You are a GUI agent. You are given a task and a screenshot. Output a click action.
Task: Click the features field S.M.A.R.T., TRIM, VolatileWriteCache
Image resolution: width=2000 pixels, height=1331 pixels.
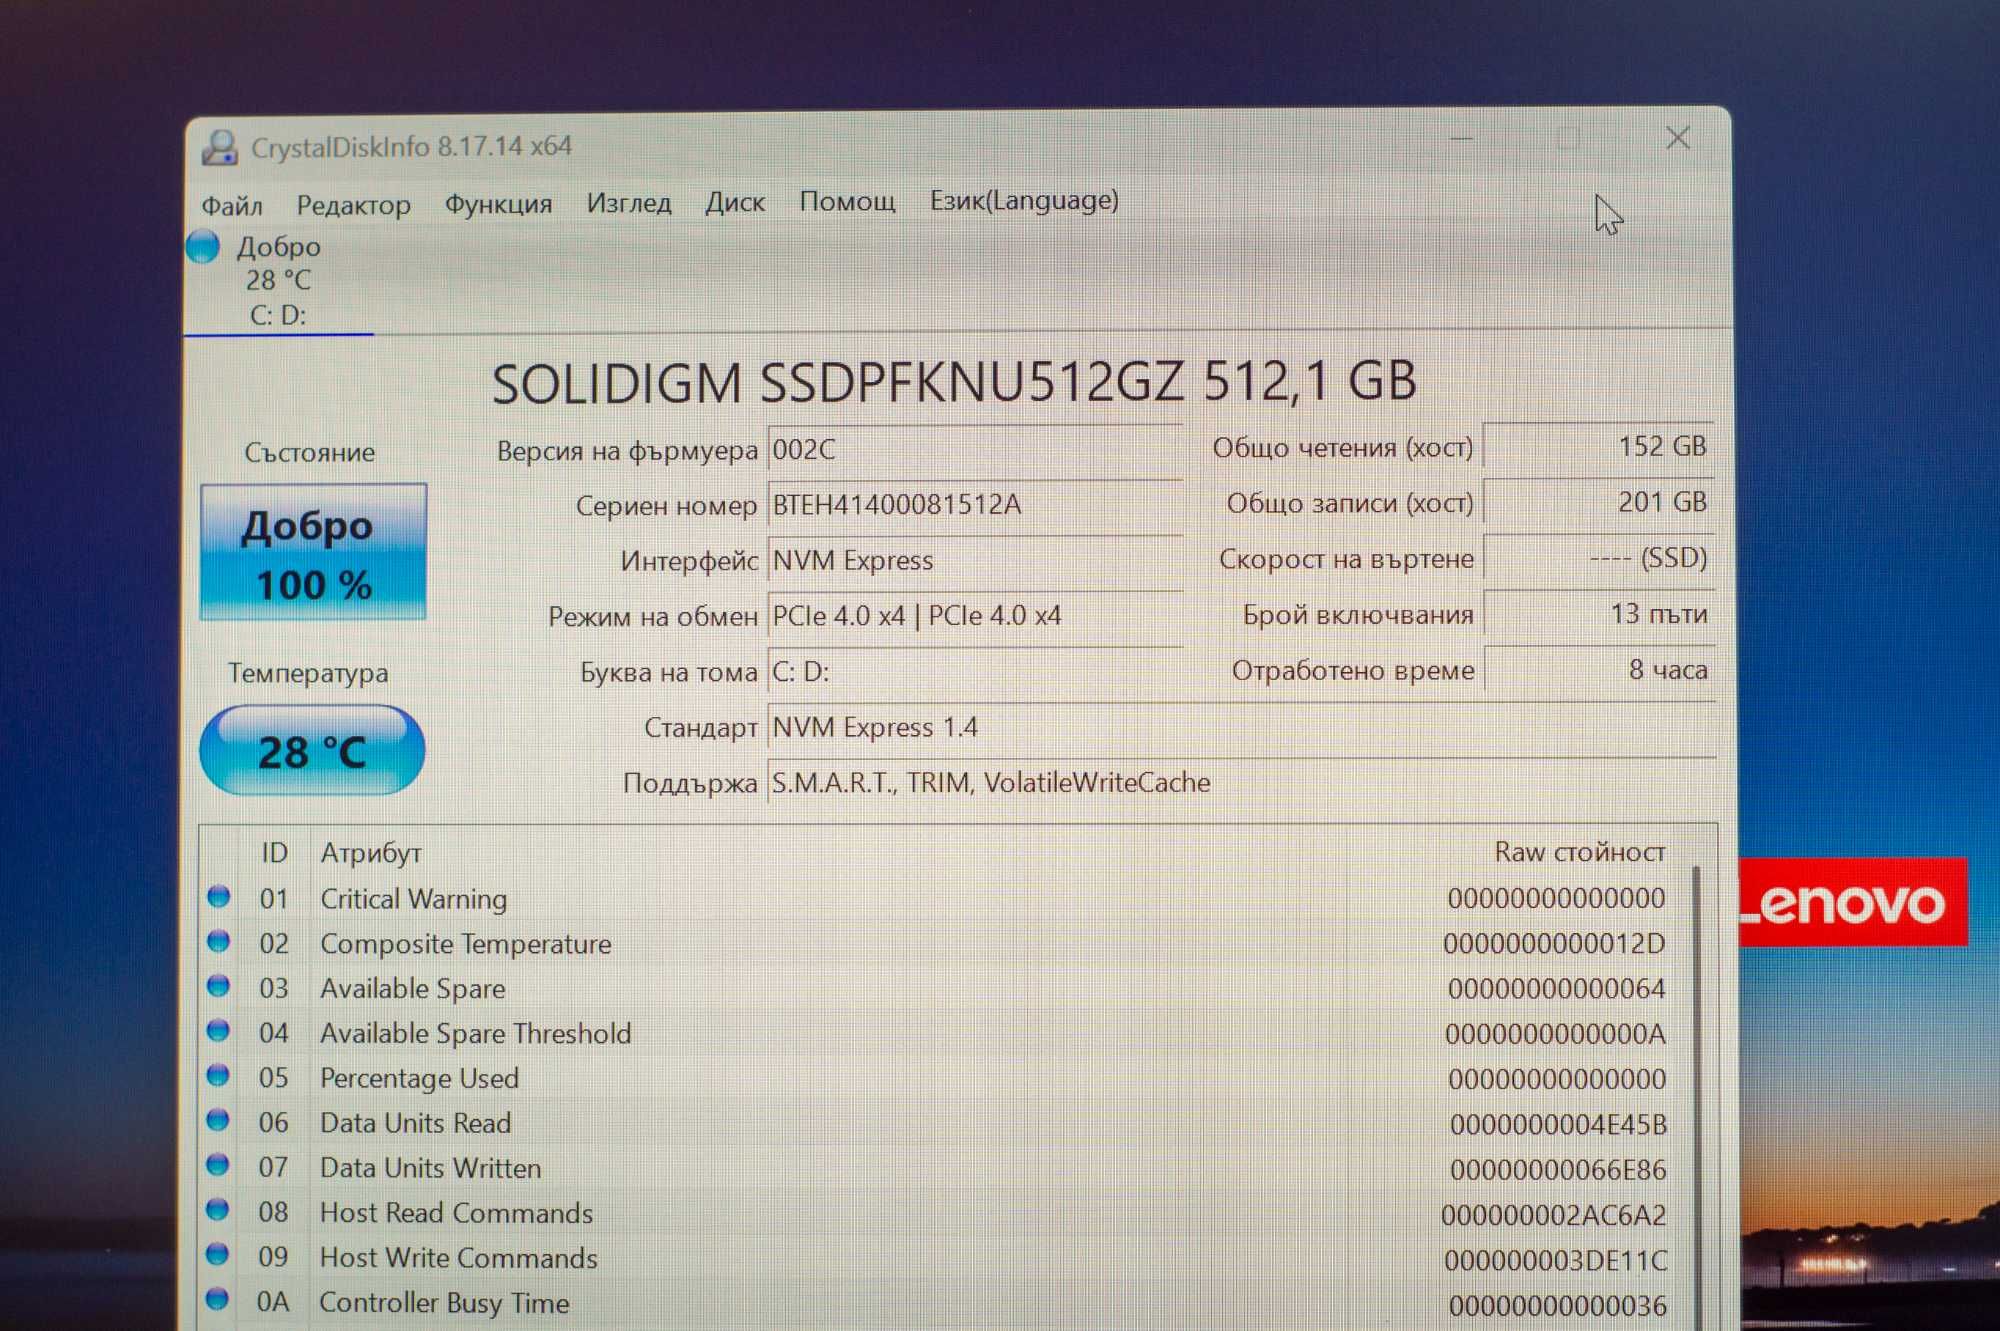click(1241, 782)
